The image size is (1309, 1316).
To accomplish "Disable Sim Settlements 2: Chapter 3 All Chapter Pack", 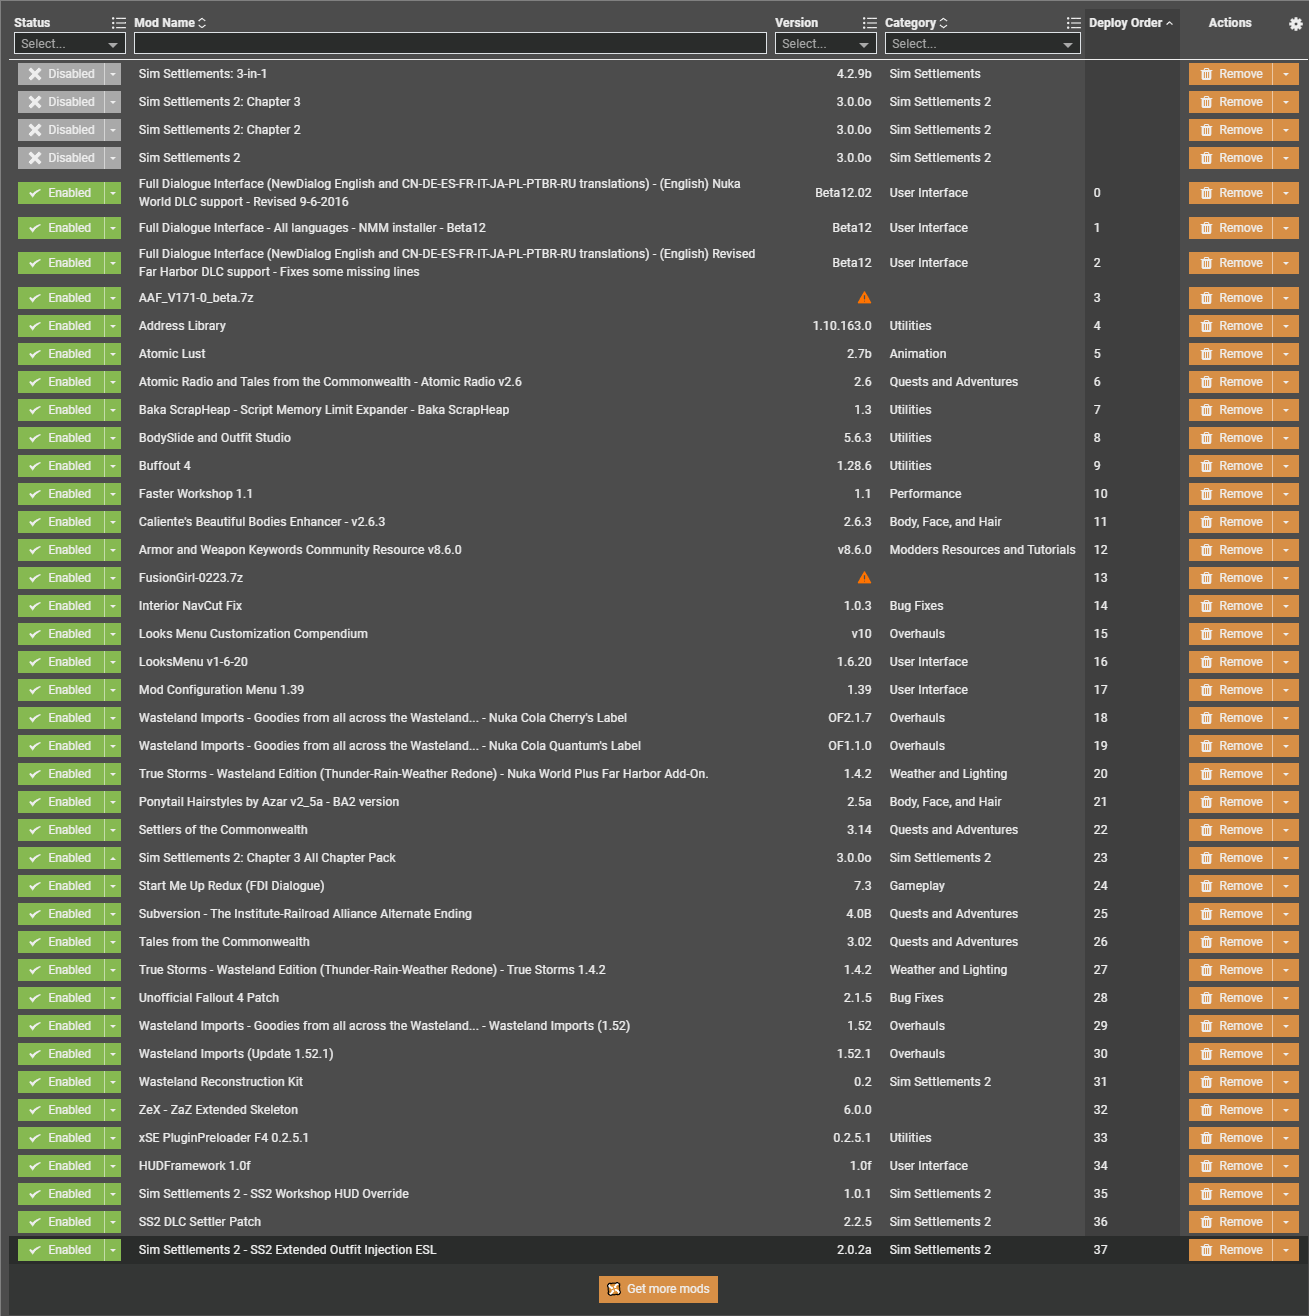I will 61,858.
